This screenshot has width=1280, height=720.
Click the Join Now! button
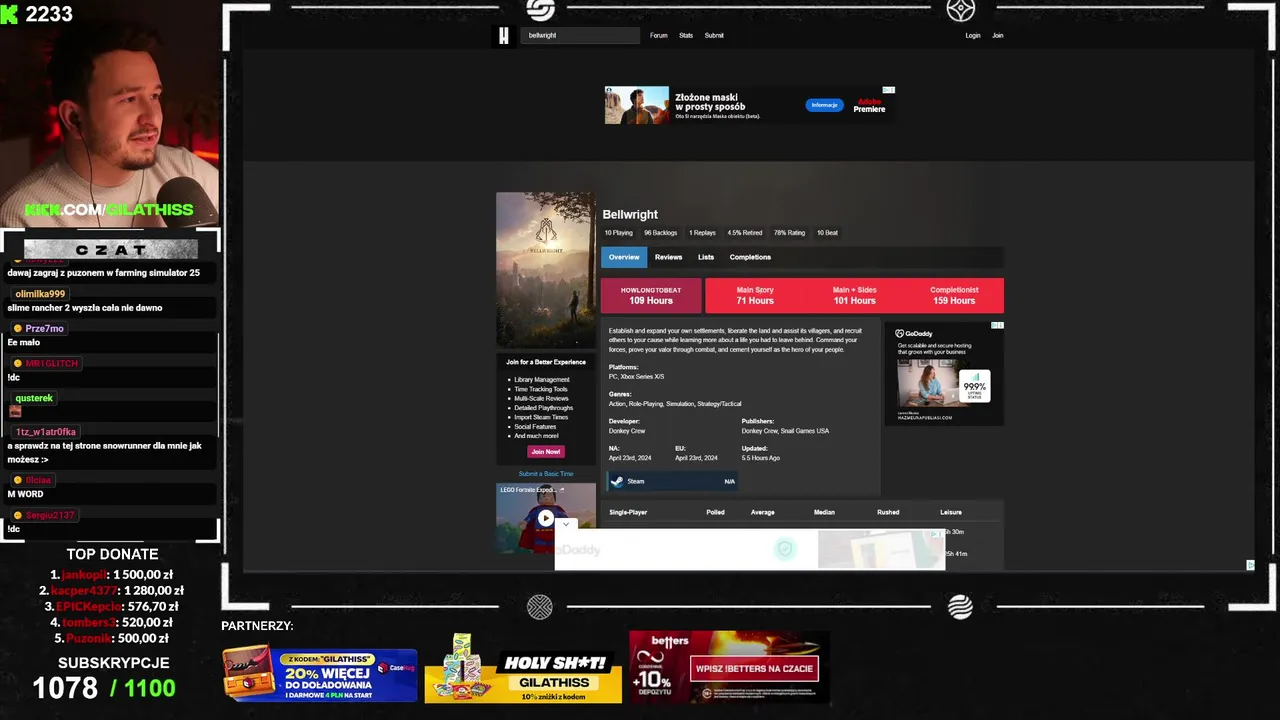[545, 451]
